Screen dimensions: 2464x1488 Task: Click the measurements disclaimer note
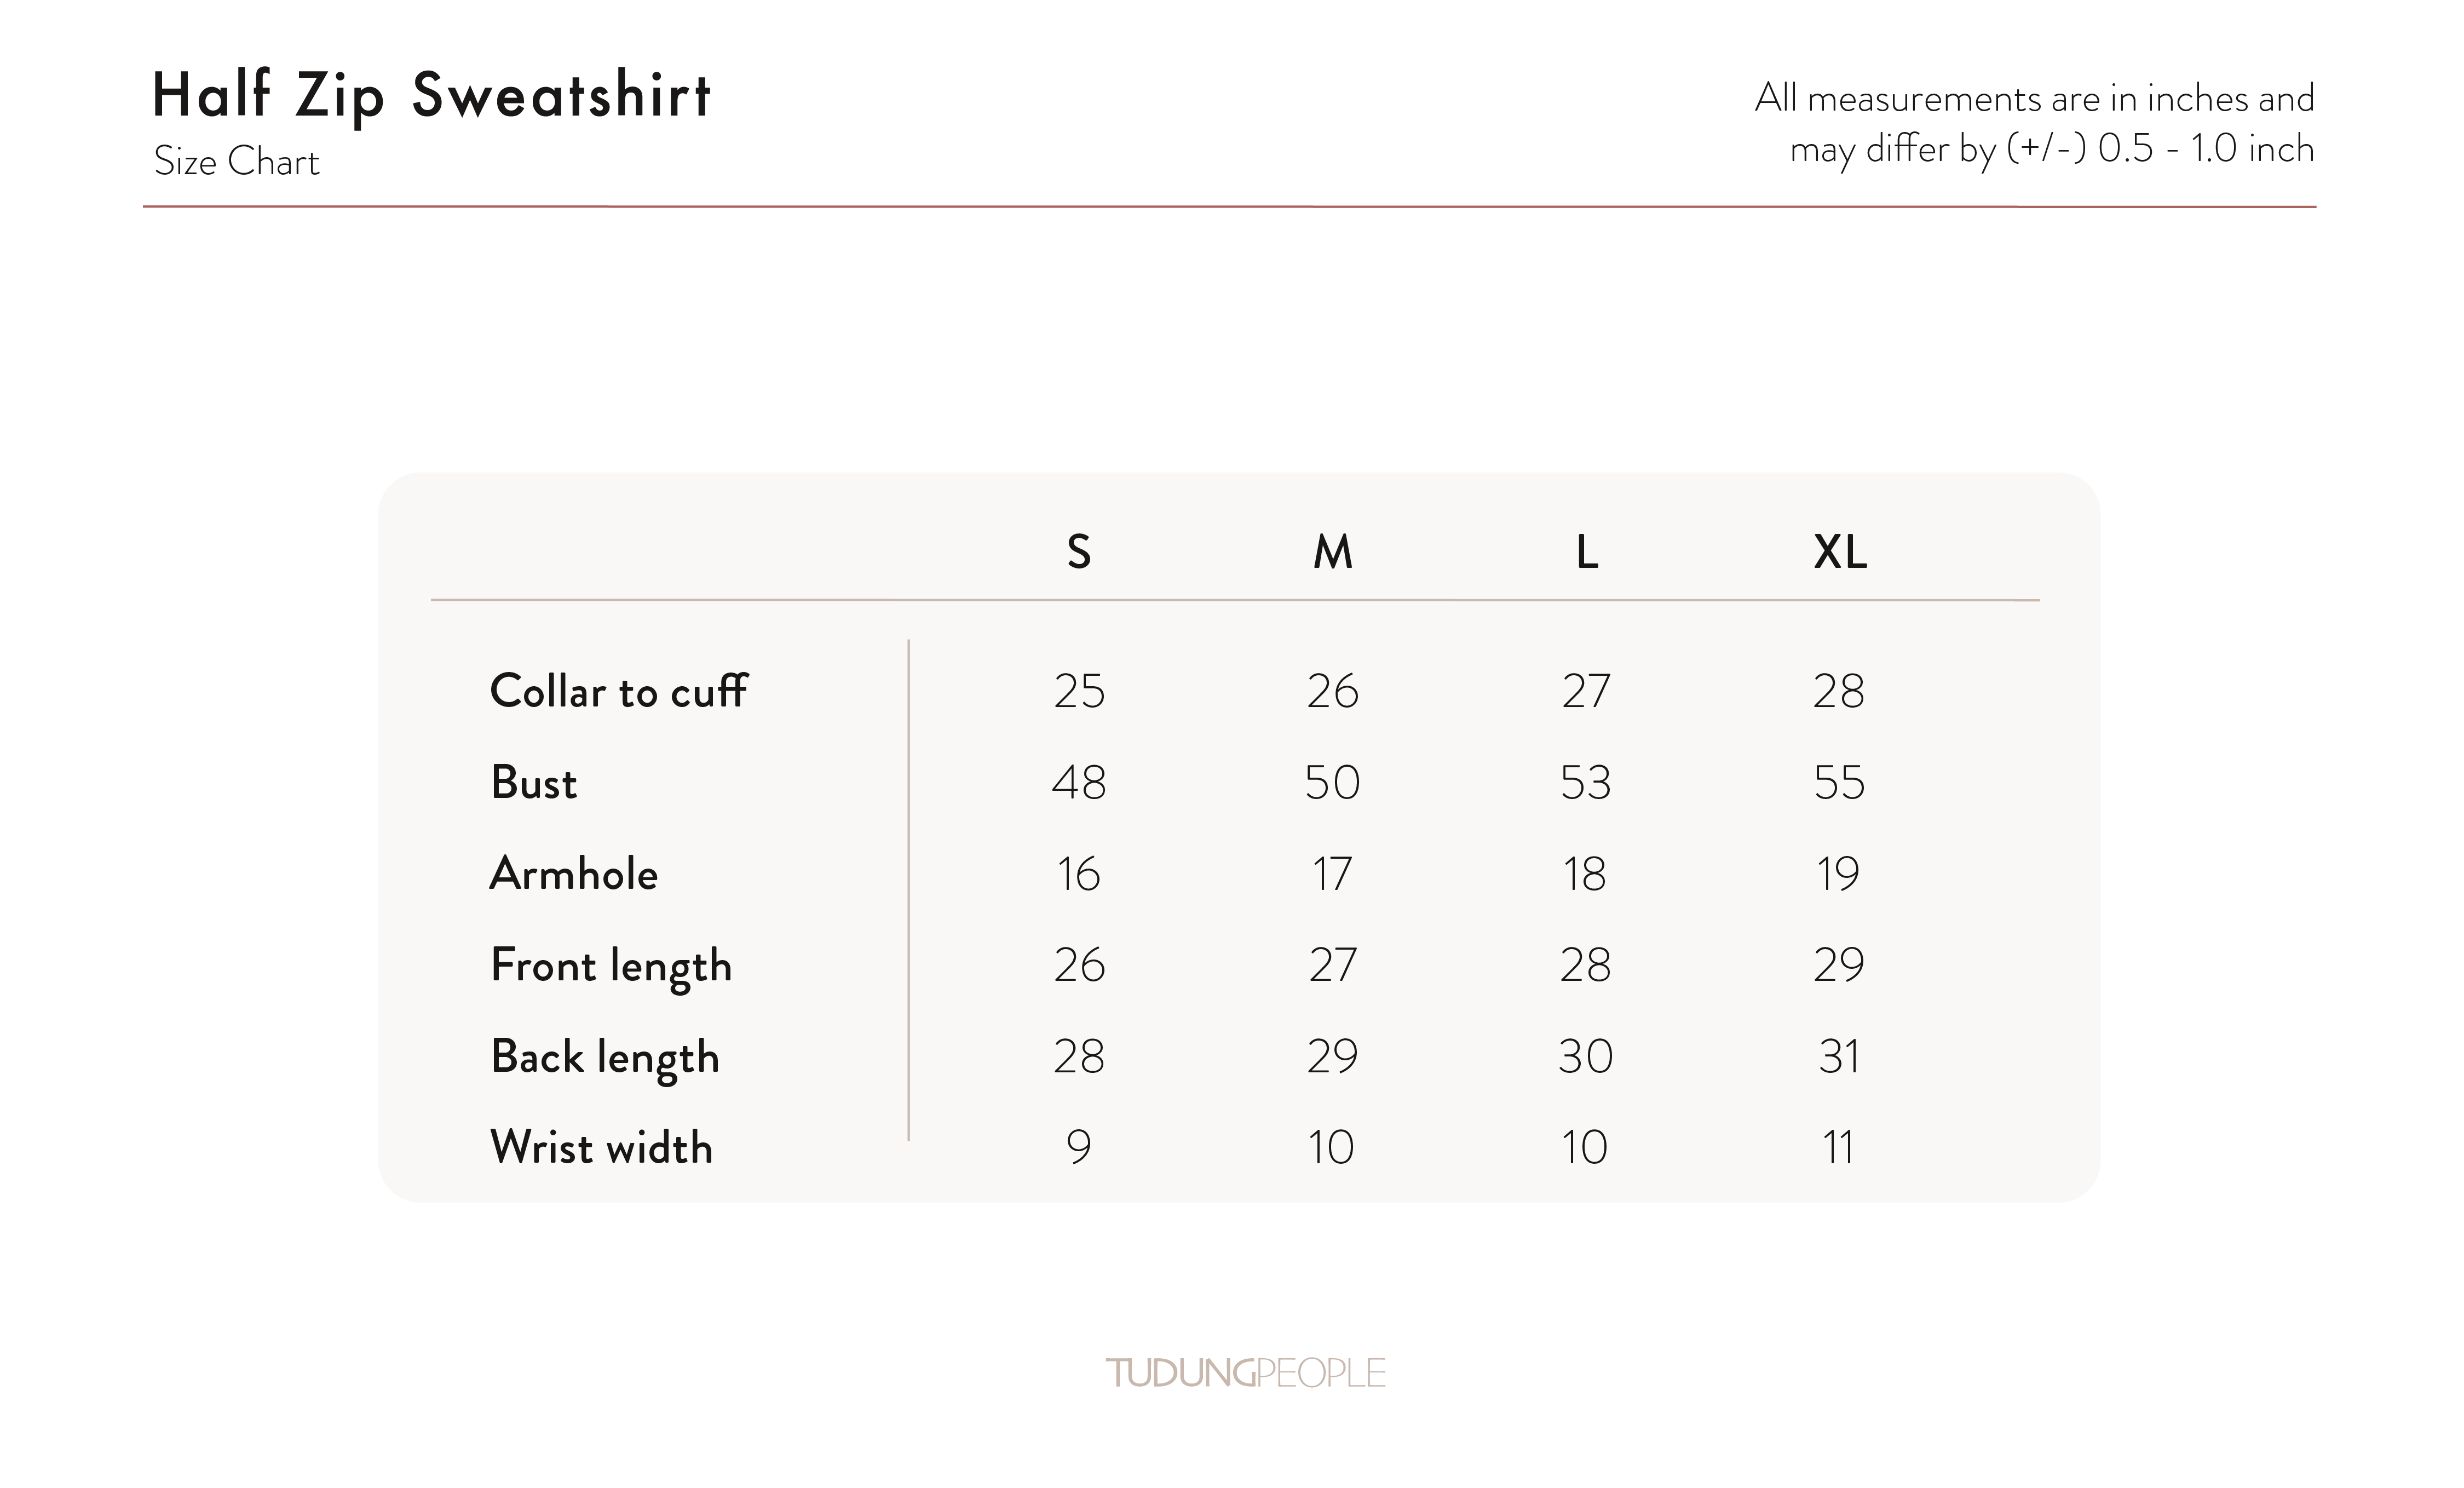[x=2034, y=123]
